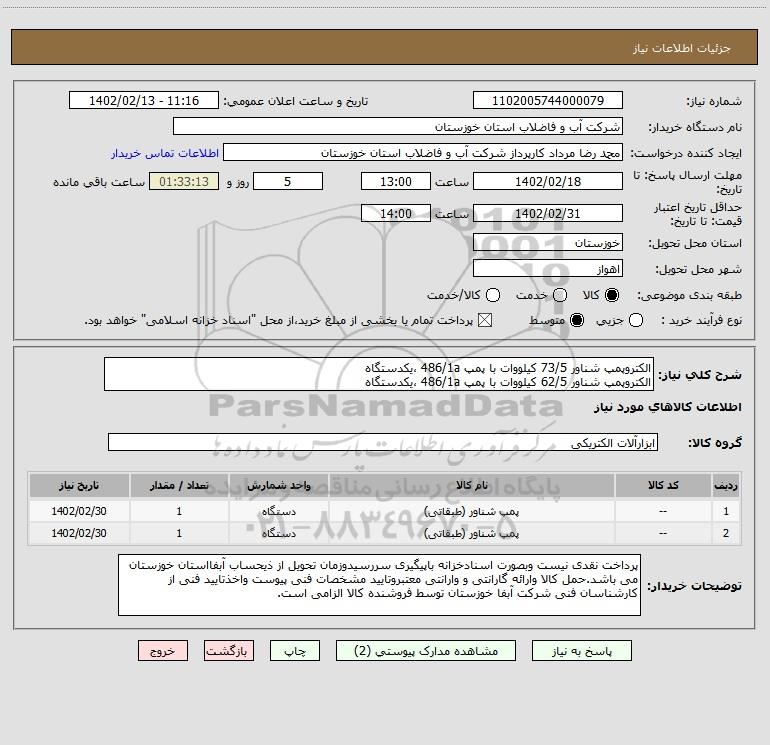Click the پاسخ به نیاز button
The width and height of the screenshot is (770, 745).
coord(581,651)
